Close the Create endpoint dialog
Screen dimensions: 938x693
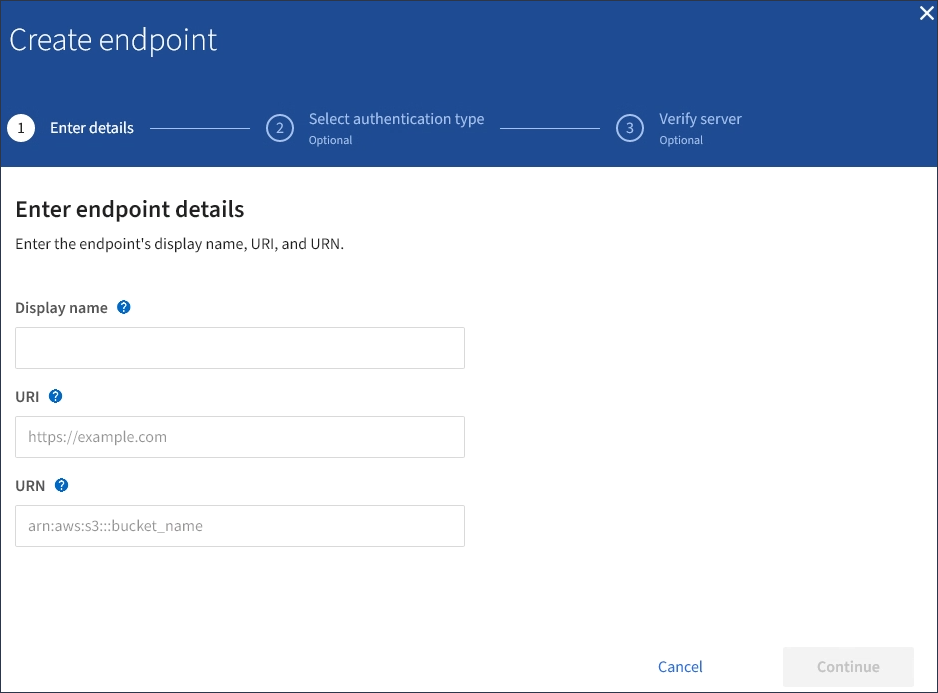point(925,13)
